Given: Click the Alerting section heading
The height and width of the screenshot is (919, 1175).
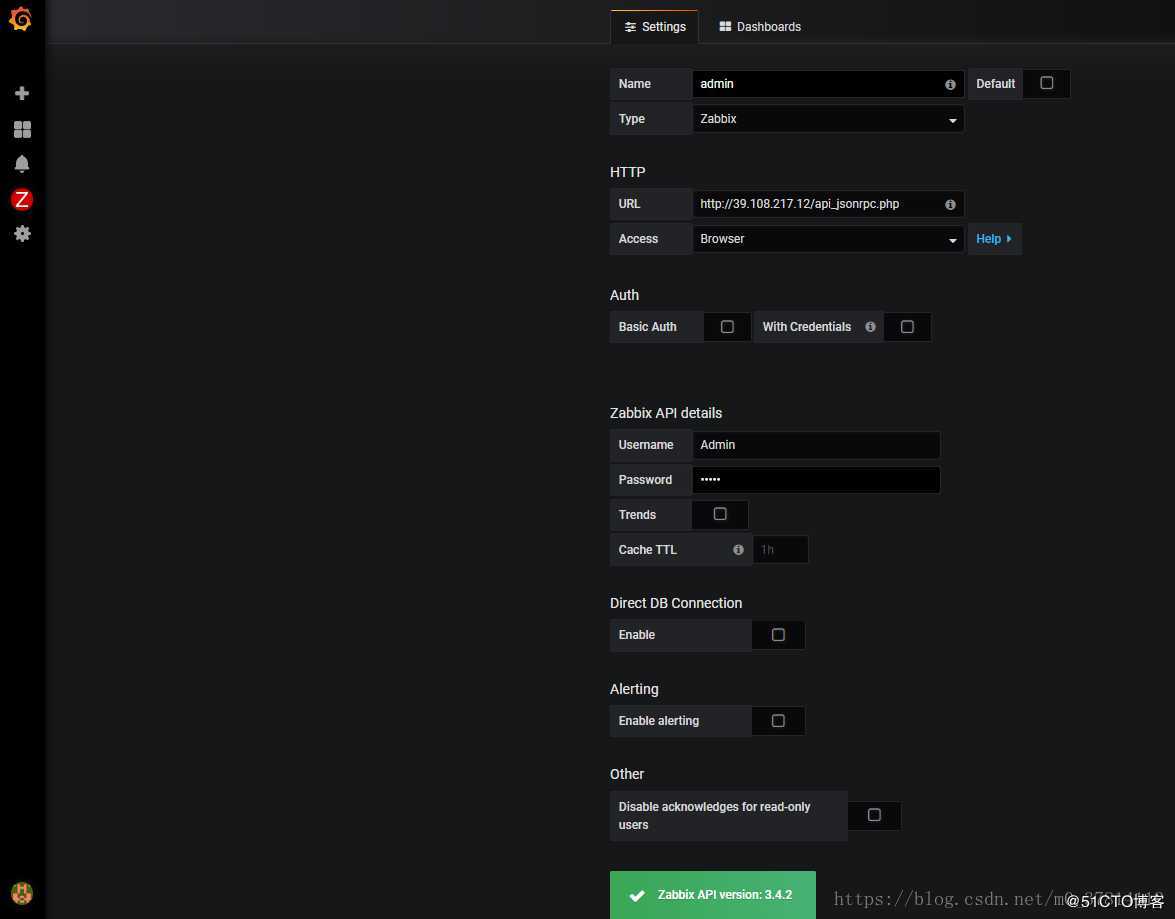Looking at the screenshot, I should (x=634, y=689).
